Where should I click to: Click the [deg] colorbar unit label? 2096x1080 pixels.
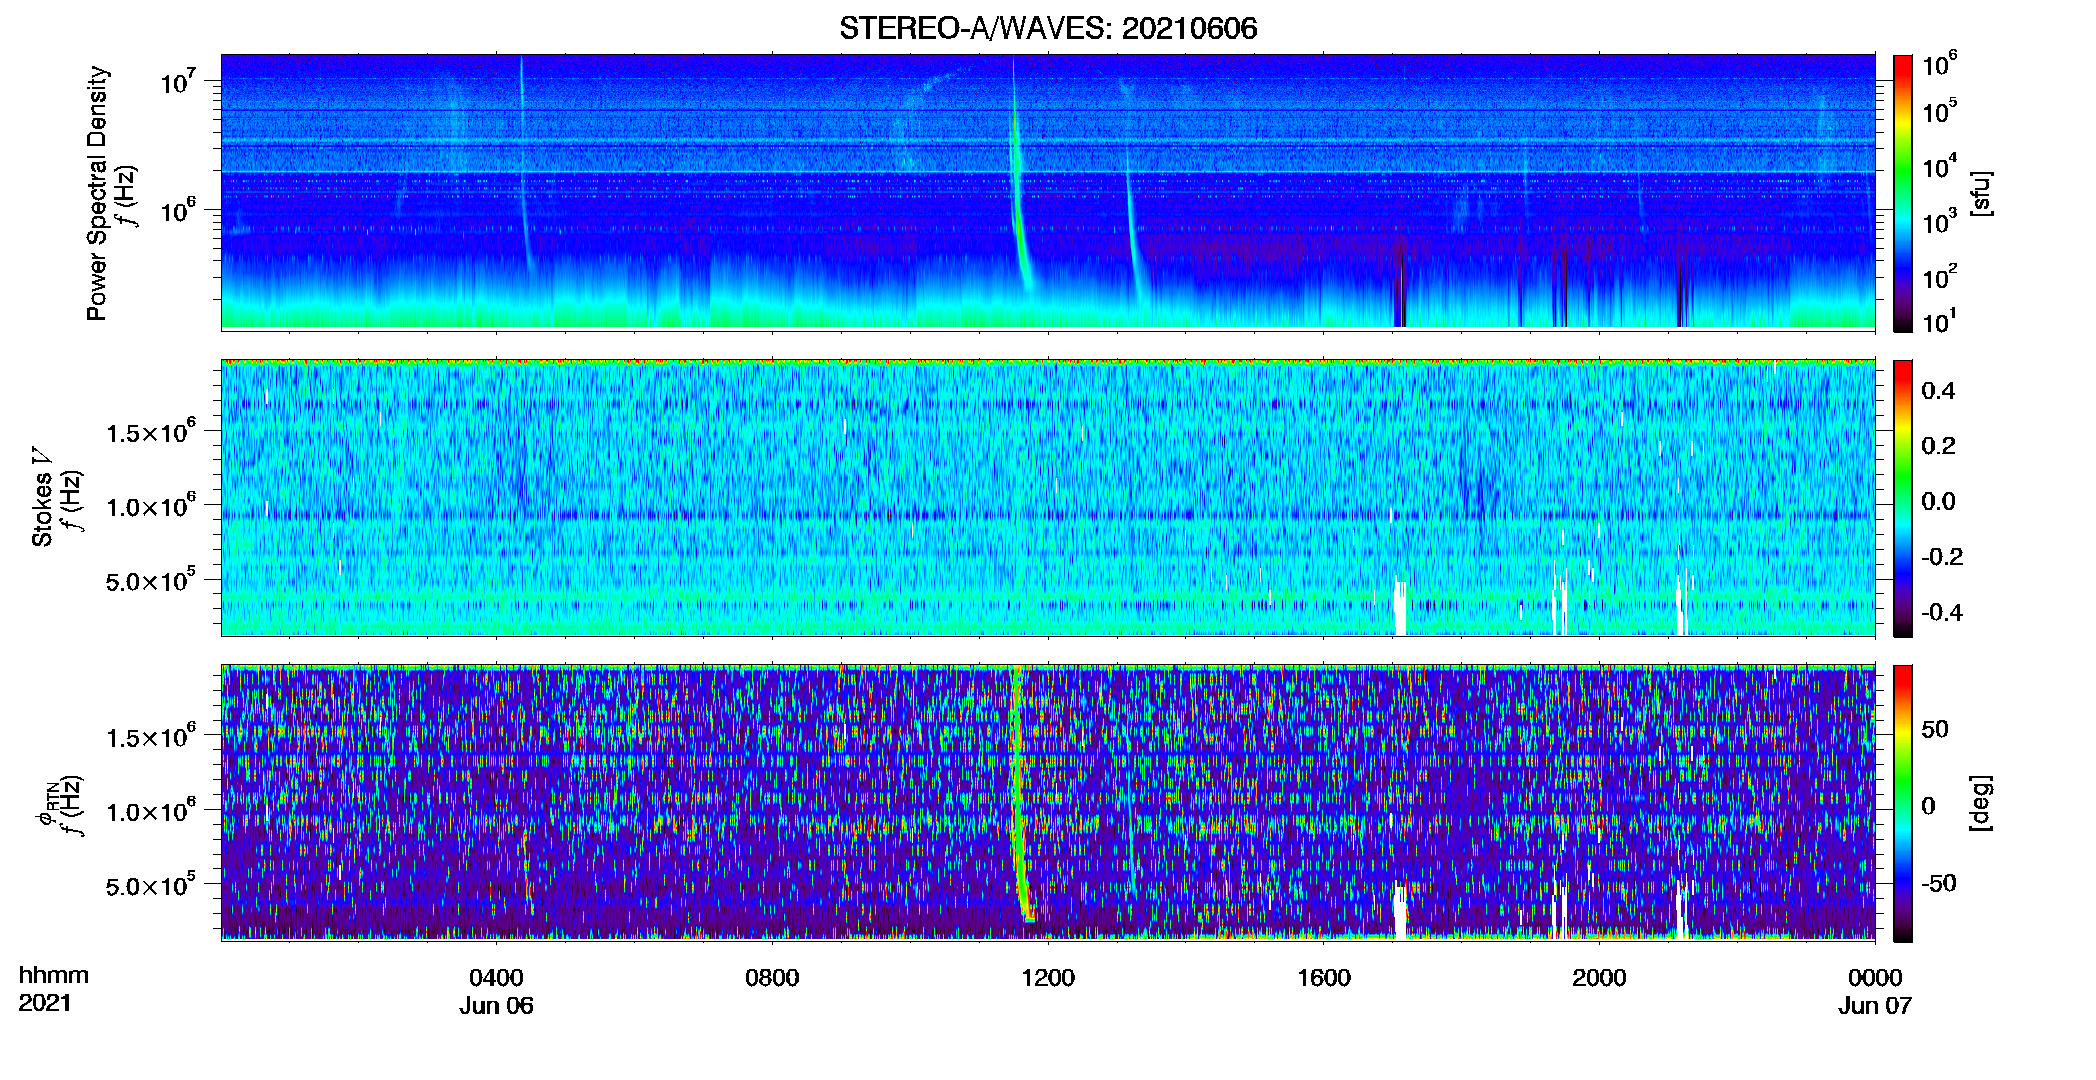coord(1980,803)
